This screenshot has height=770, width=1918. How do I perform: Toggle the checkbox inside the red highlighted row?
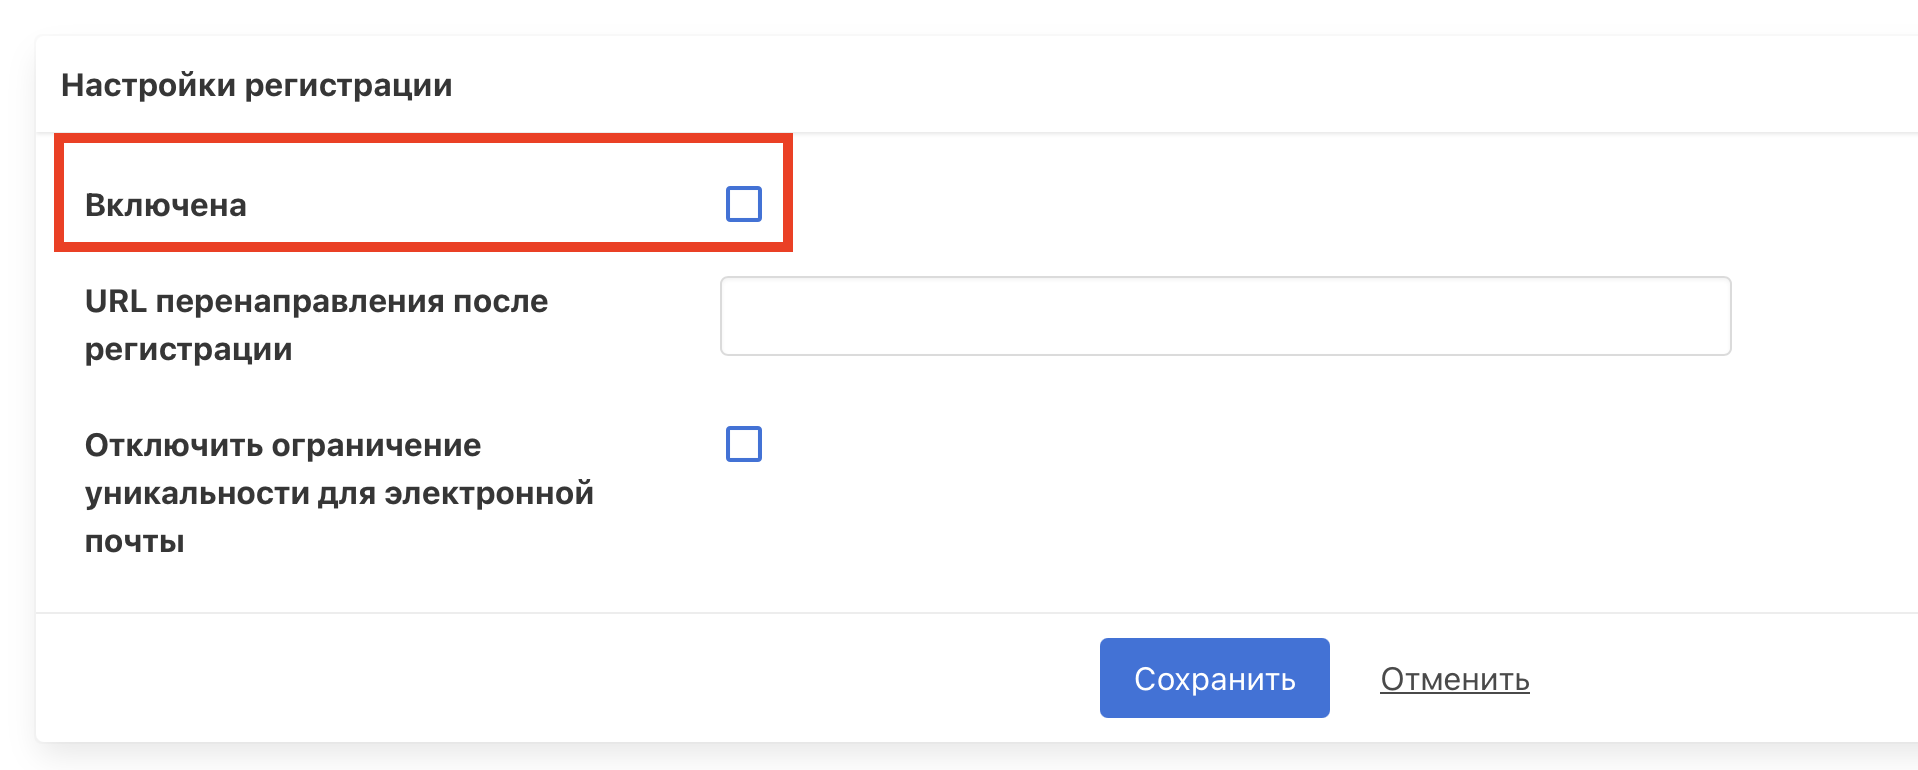(x=743, y=204)
